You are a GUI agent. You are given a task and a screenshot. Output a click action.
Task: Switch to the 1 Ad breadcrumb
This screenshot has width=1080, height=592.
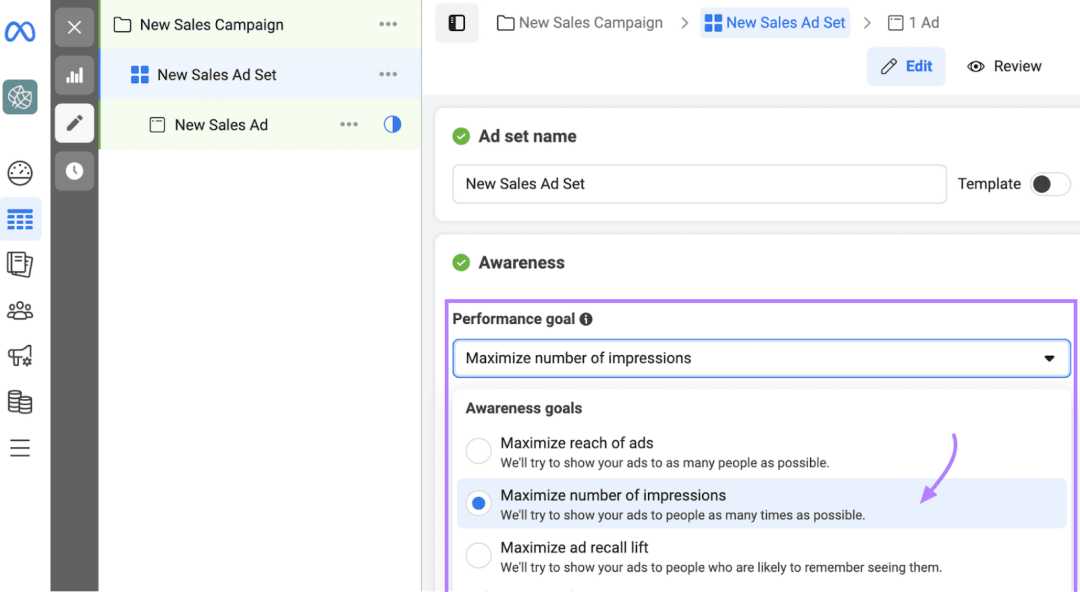coord(913,23)
